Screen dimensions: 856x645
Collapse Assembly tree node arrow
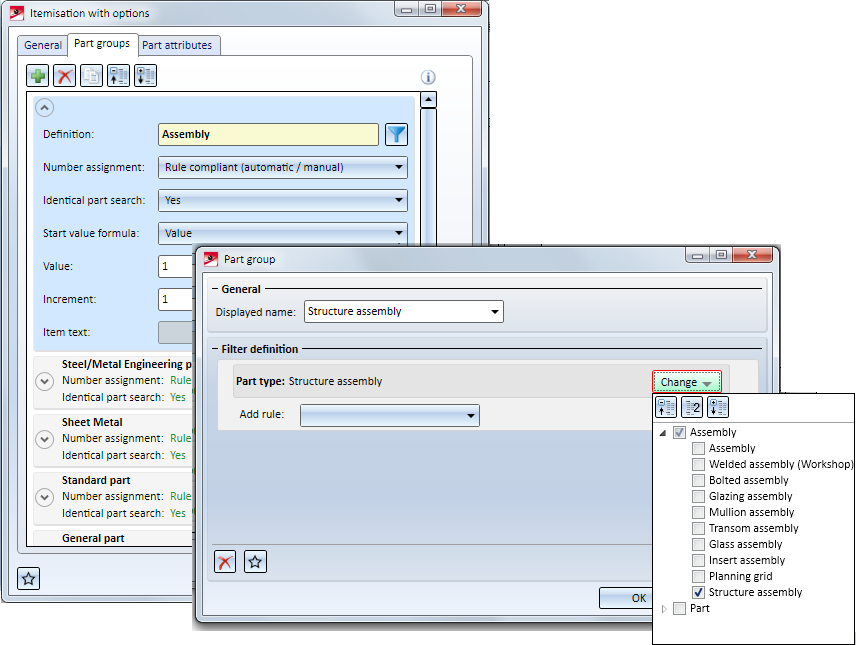663,433
